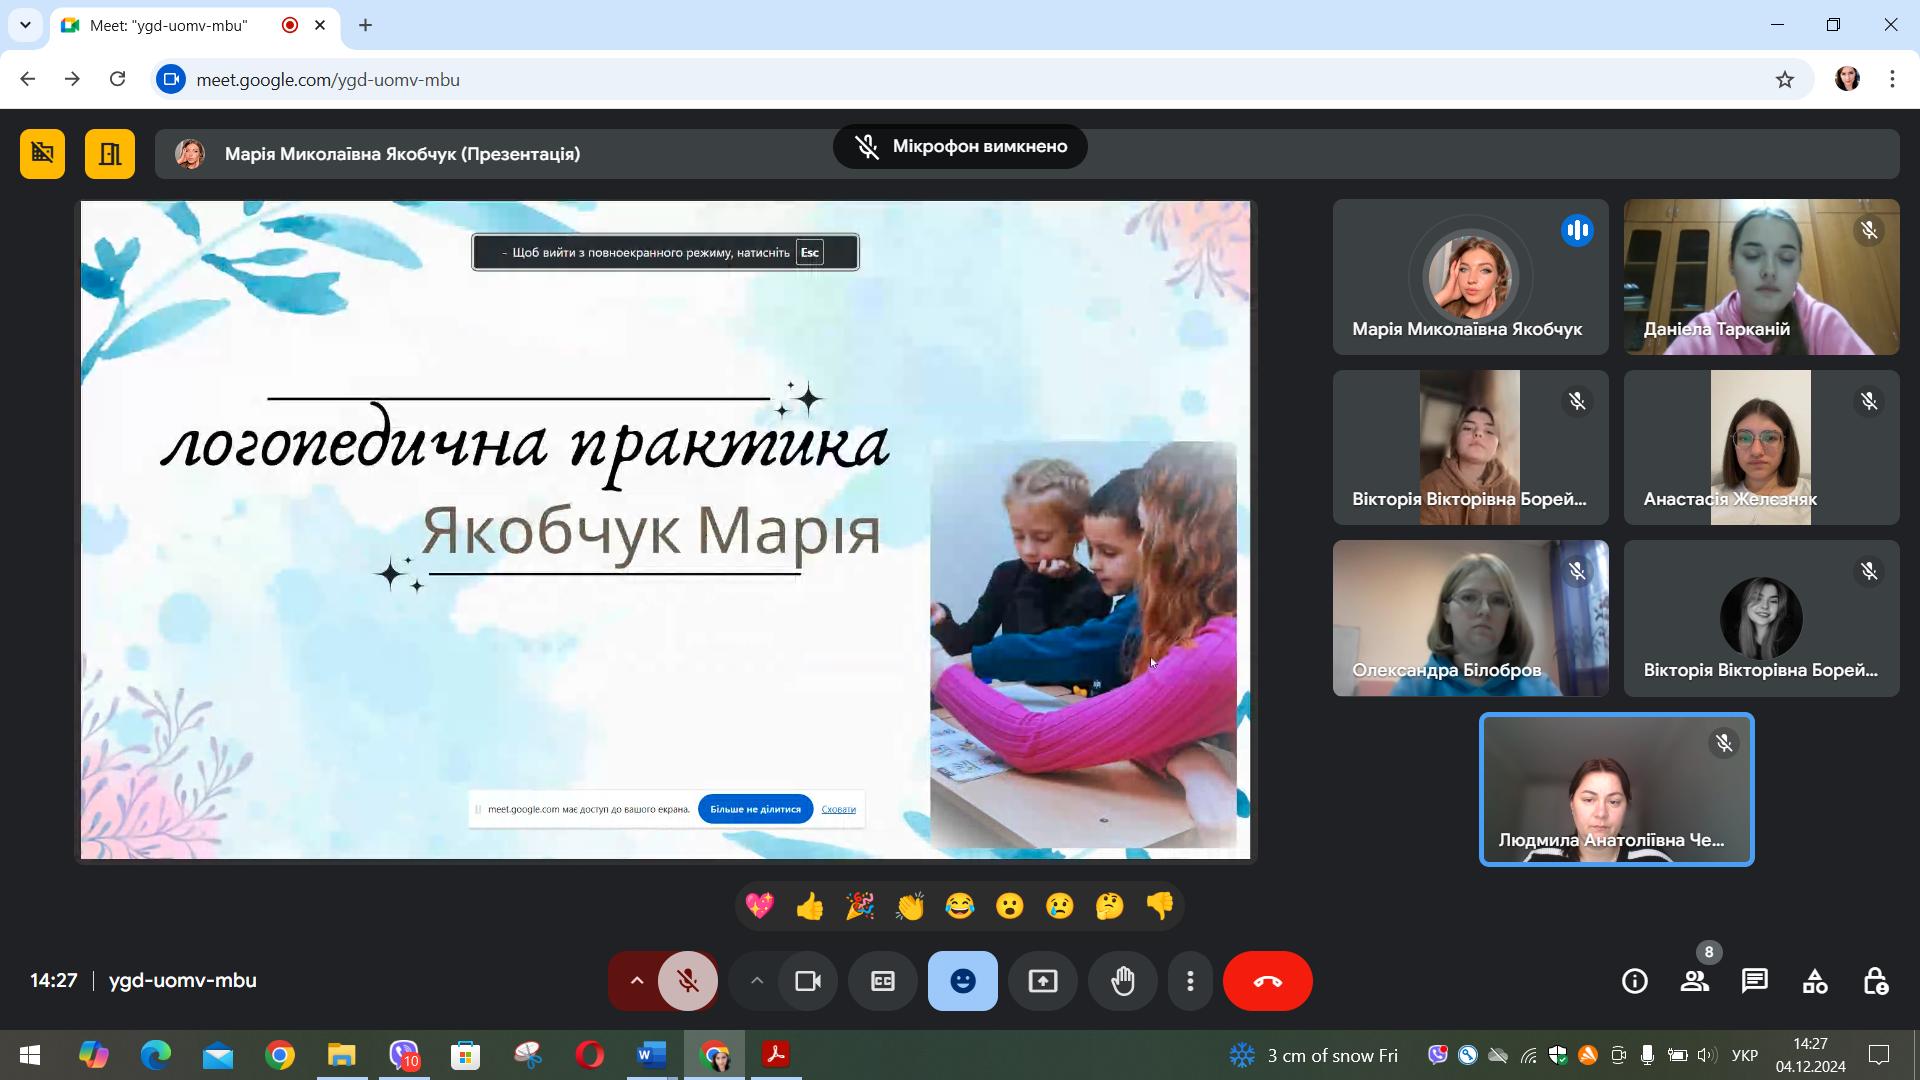This screenshot has height=1080, width=1920.
Task: Open host controls lock icon
Action: point(1875,981)
